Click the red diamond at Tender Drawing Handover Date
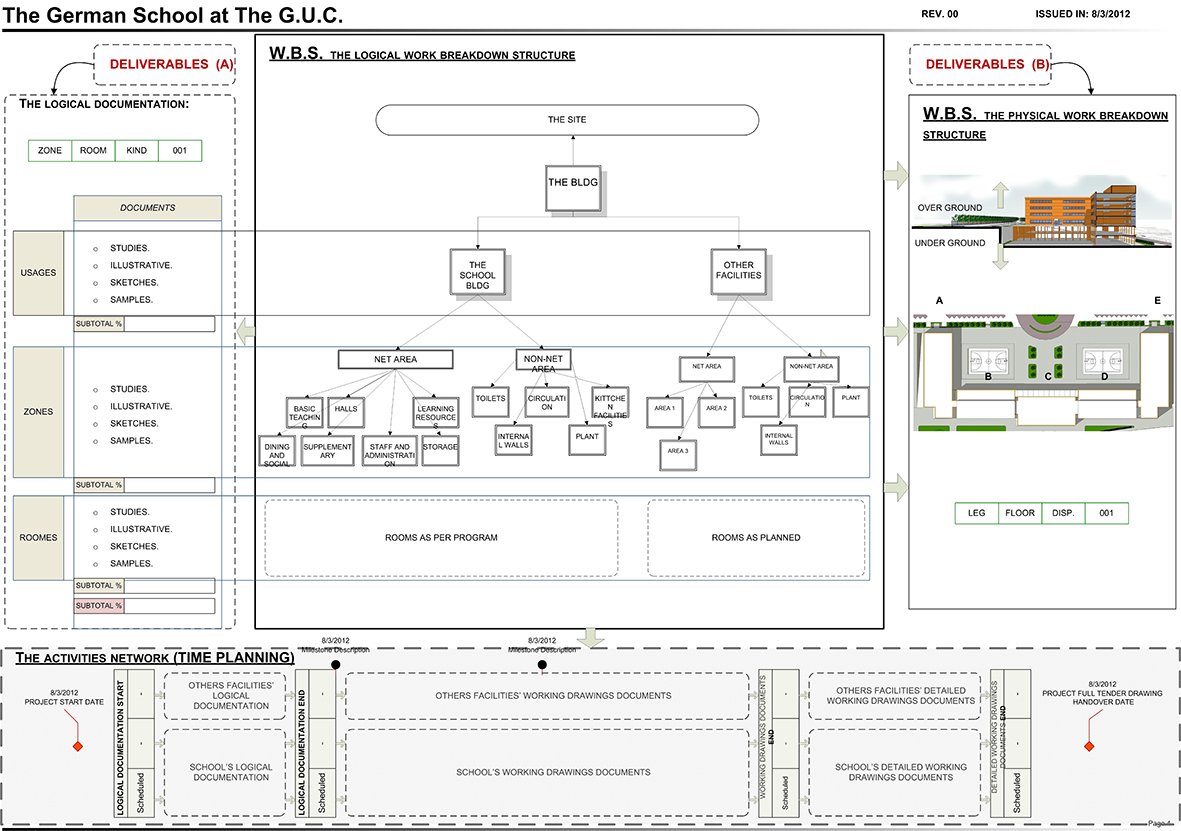The image size is (1181, 831). pyautogui.click(x=1089, y=747)
